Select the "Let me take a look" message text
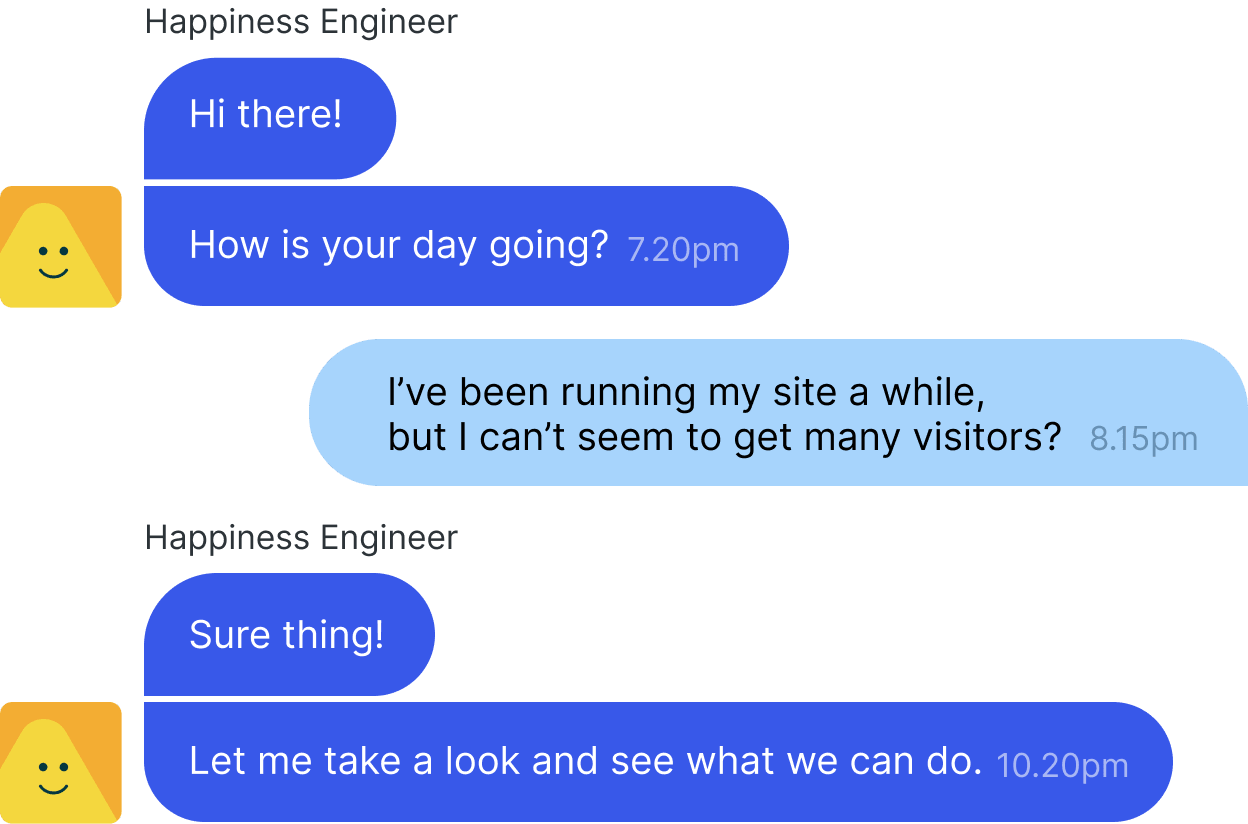The image size is (1248, 824). click(x=585, y=762)
